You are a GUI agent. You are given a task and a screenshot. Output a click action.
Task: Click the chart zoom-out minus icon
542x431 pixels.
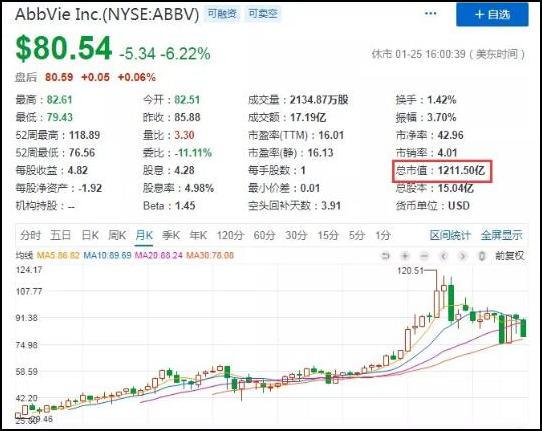click(424, 256)
